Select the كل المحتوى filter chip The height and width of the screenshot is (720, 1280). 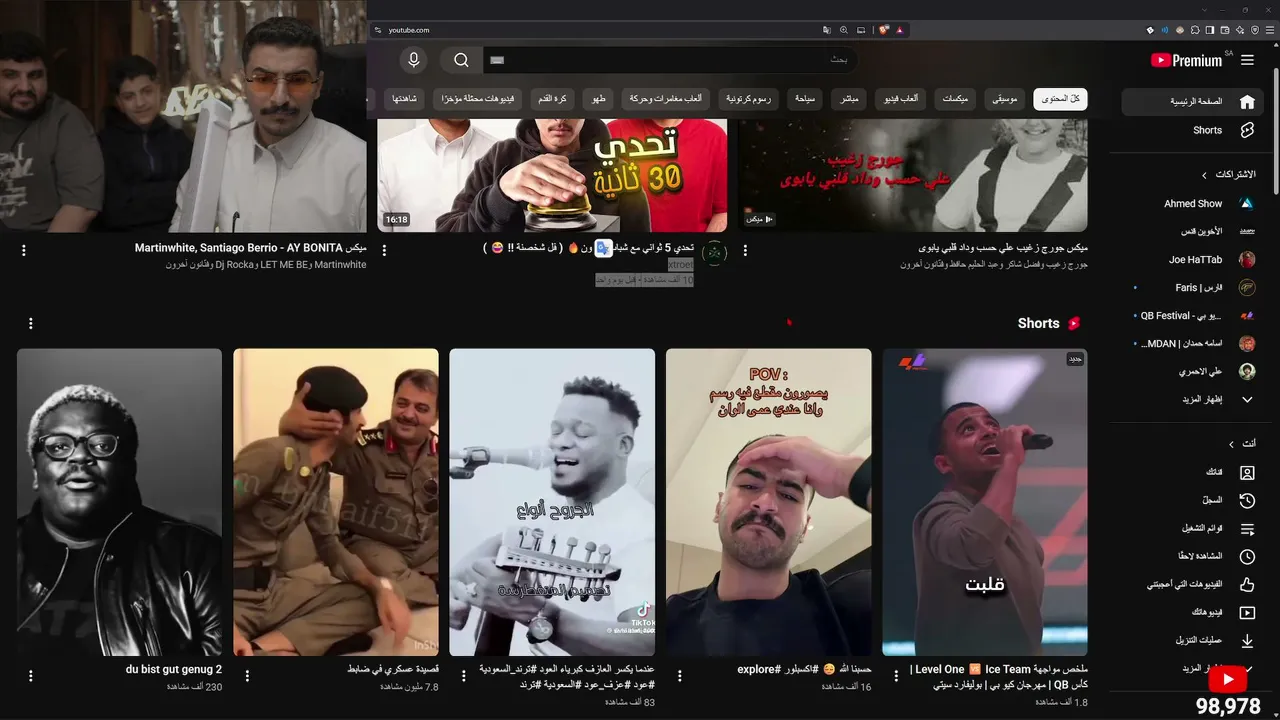[x=1060, y=99]
